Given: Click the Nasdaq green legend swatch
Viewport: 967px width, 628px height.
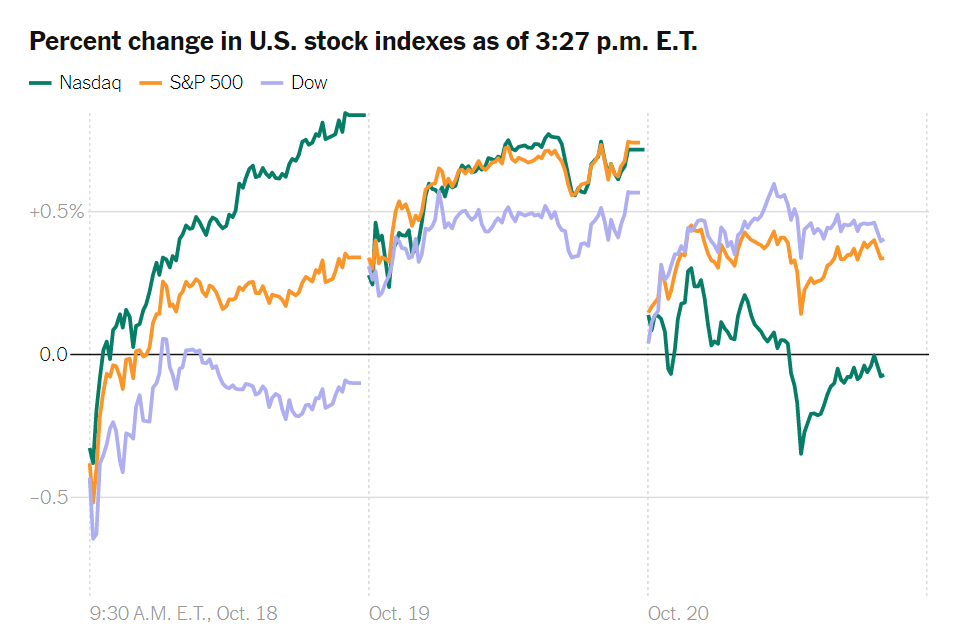Looking at the screenshot, I should point(40,83).
